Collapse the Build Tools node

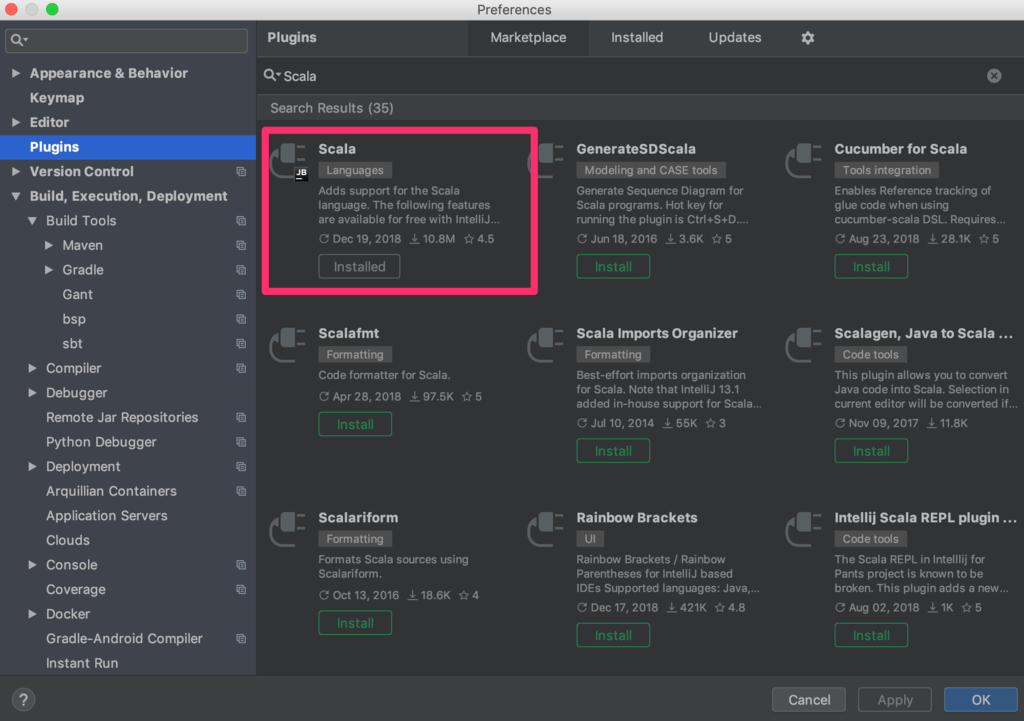coord(32,221)
